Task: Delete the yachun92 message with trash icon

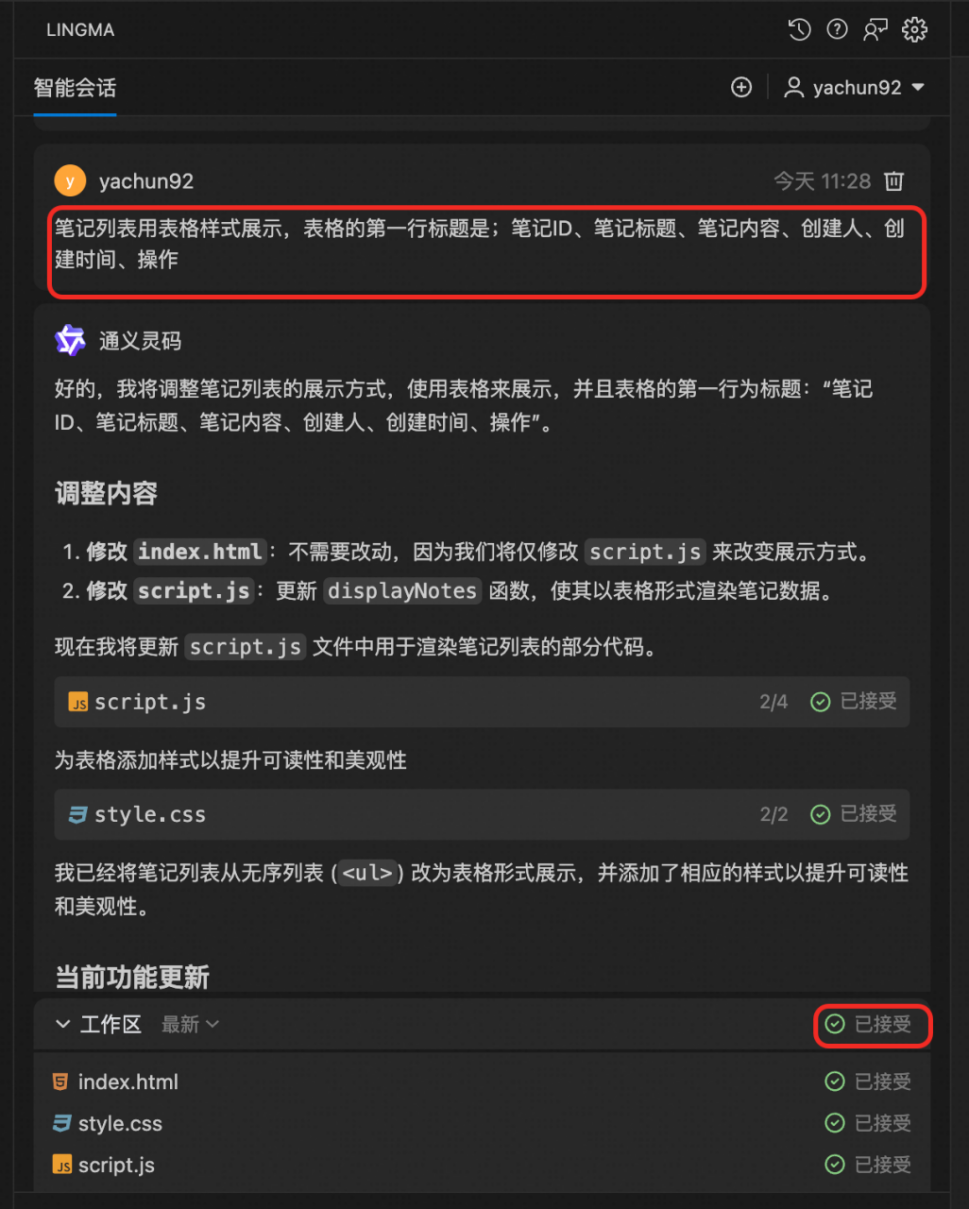Action: [x=894, y=181]
